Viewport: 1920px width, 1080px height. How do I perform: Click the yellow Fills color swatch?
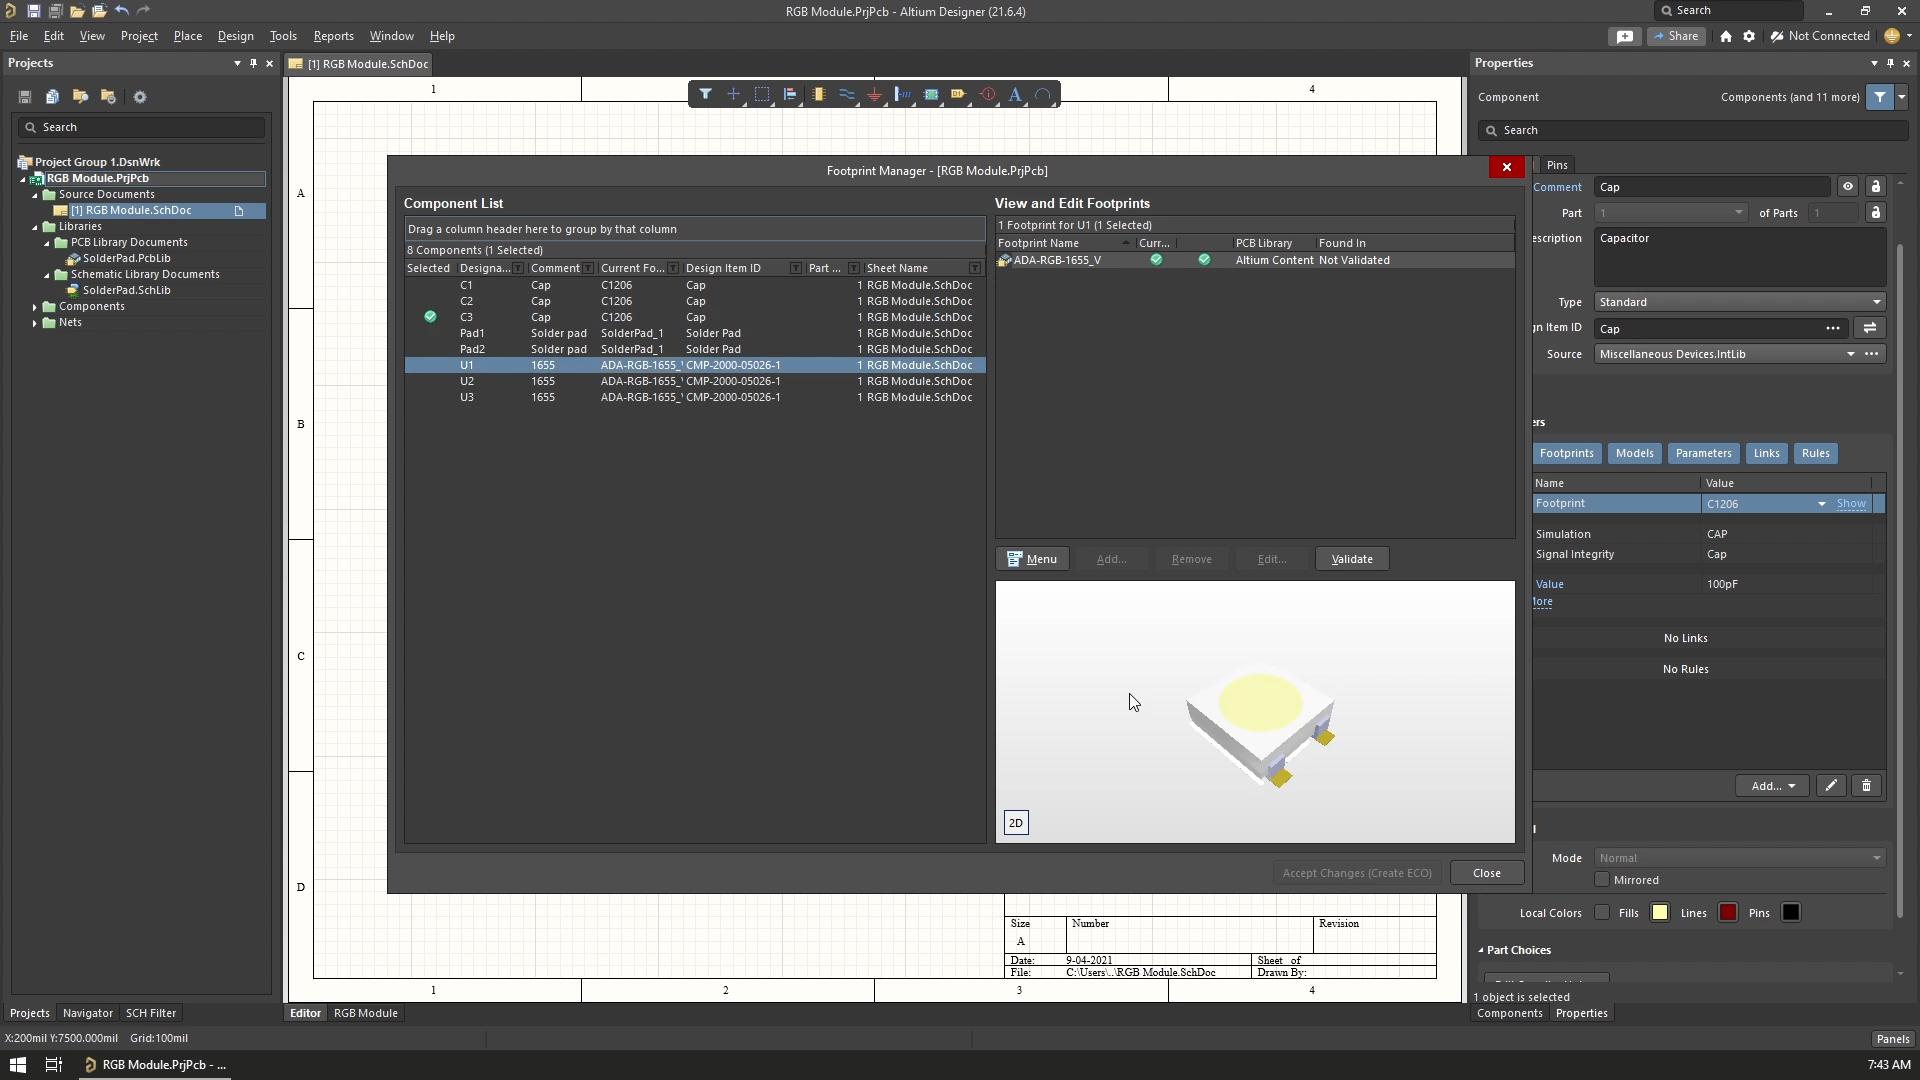point(1660,913)
